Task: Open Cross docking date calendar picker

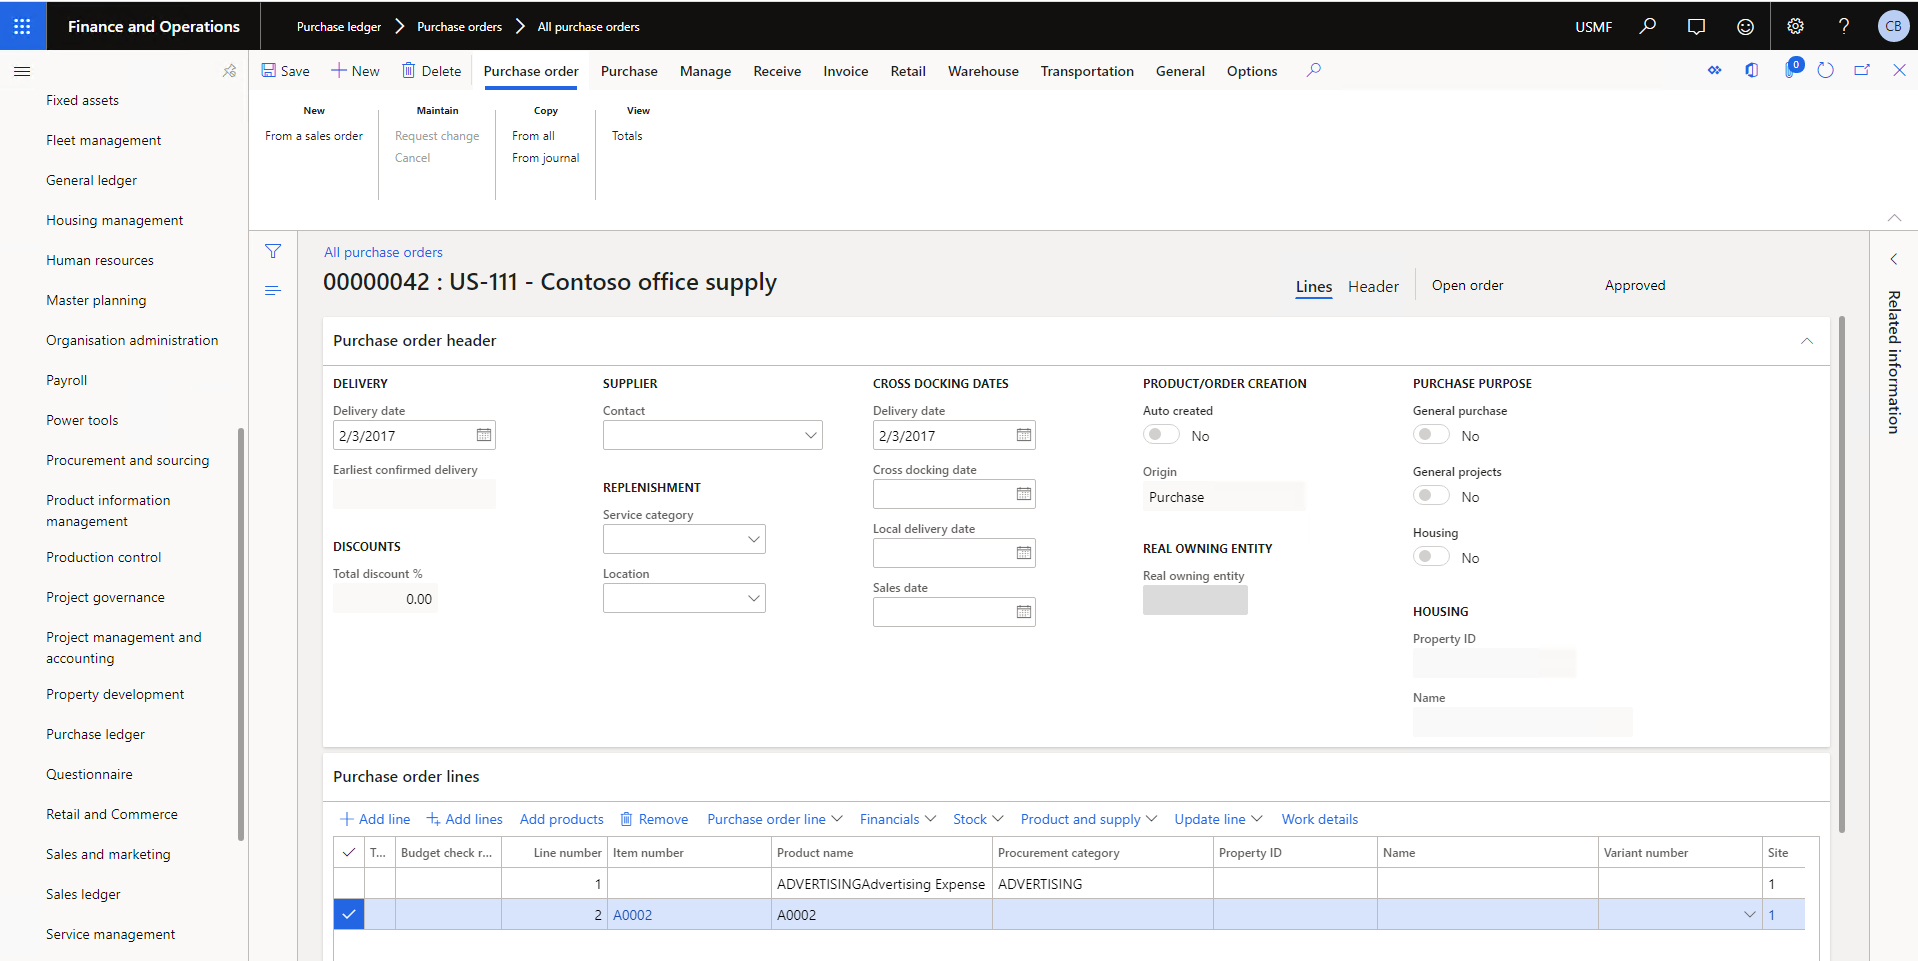Action: [x=1024, y=494]
